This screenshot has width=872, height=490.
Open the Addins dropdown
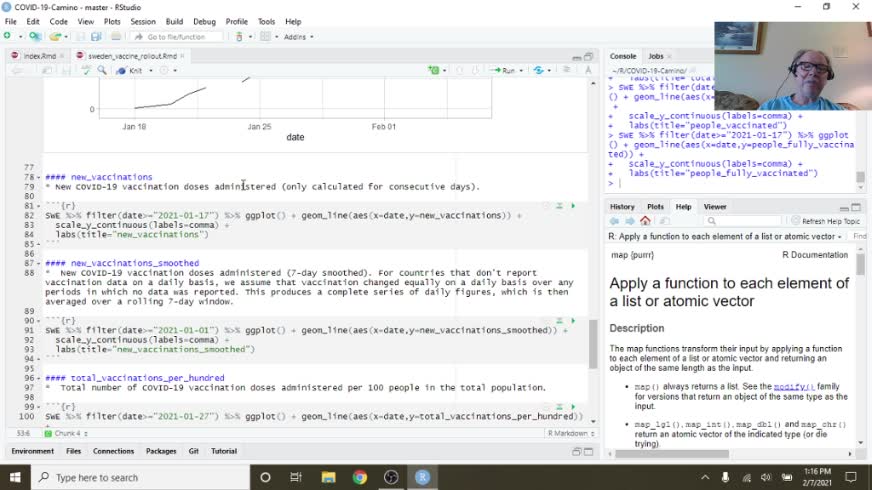pyautogui.click(x=298, y=37)
